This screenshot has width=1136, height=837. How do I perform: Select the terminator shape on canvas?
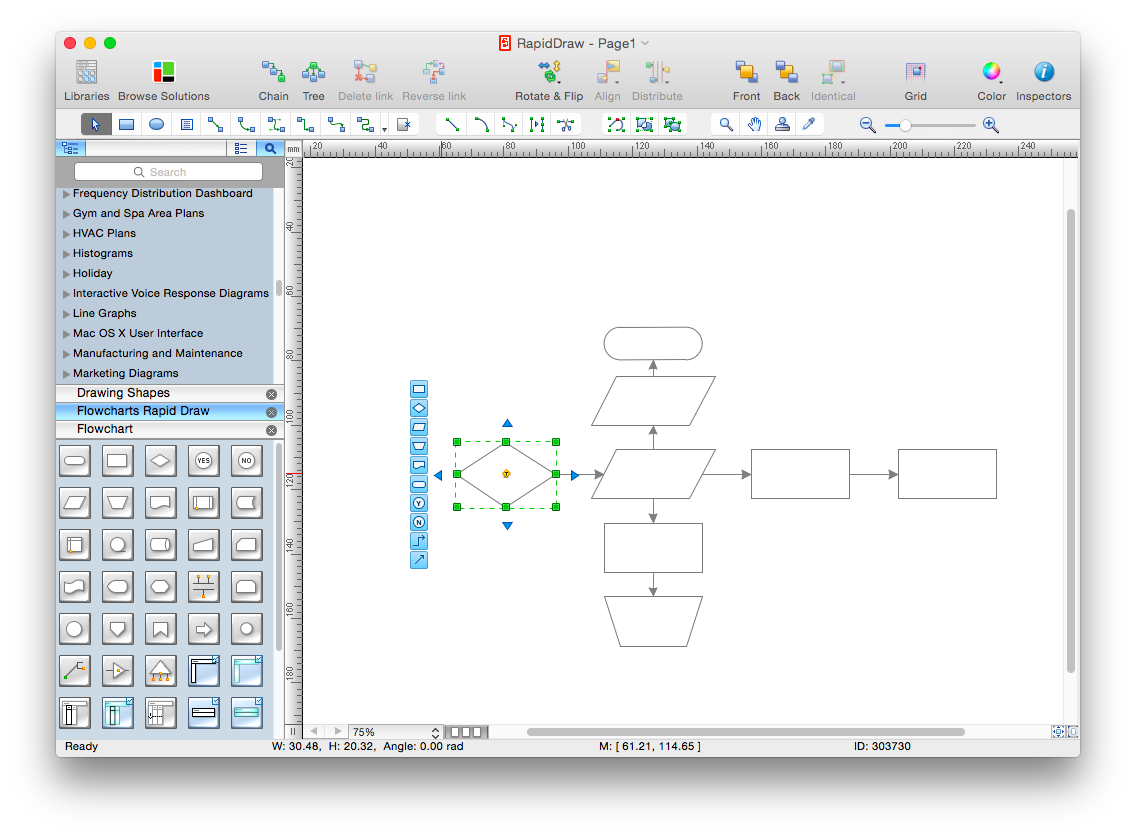click(x=653, y=343)
